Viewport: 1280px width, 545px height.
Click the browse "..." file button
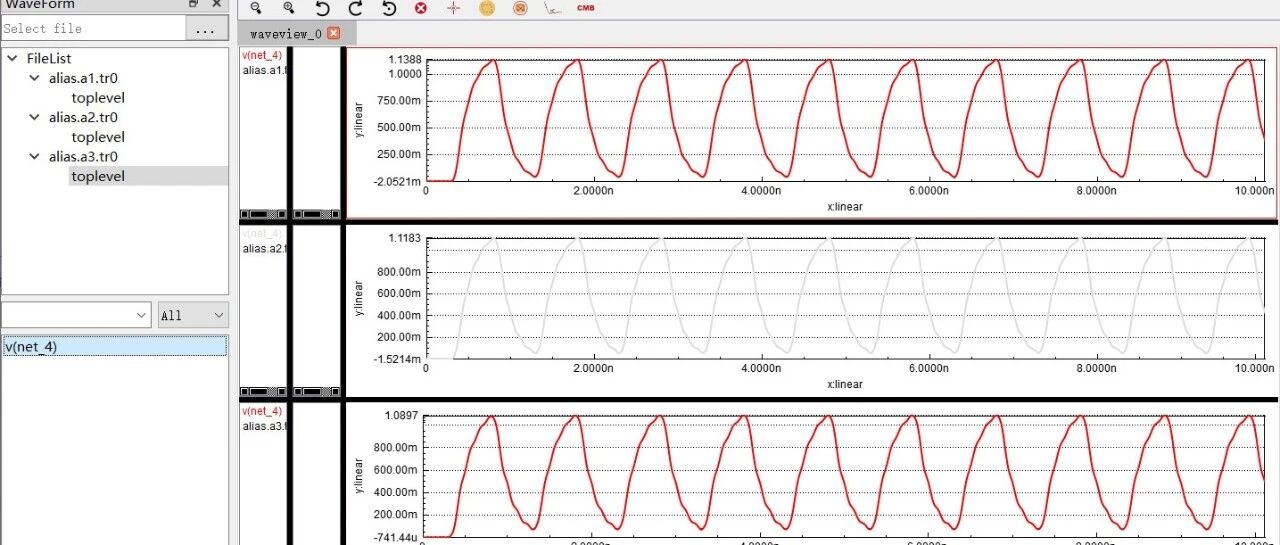click(x=206, y=29)
